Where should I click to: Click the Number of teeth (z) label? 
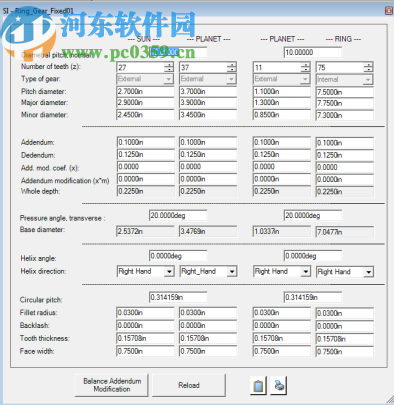click(x=51, y=67)
